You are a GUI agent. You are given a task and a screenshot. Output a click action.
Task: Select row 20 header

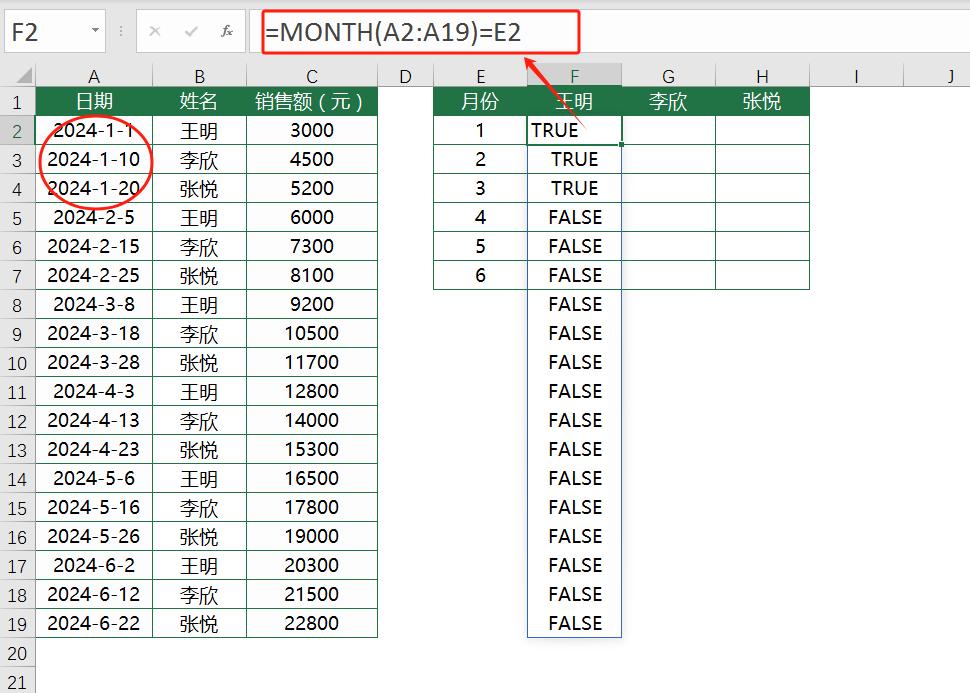(17, 653)
